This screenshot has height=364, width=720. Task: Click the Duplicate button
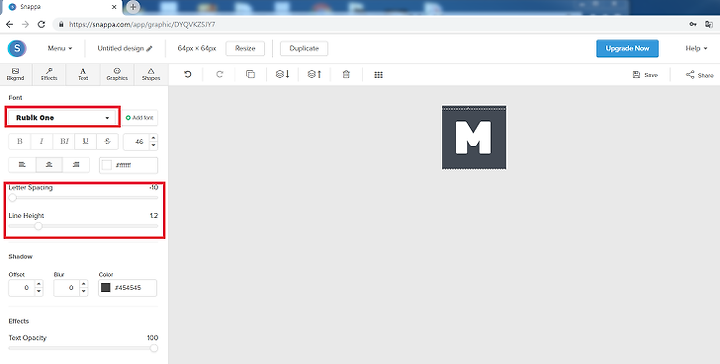pyautogui.click(x=304, y=48)
